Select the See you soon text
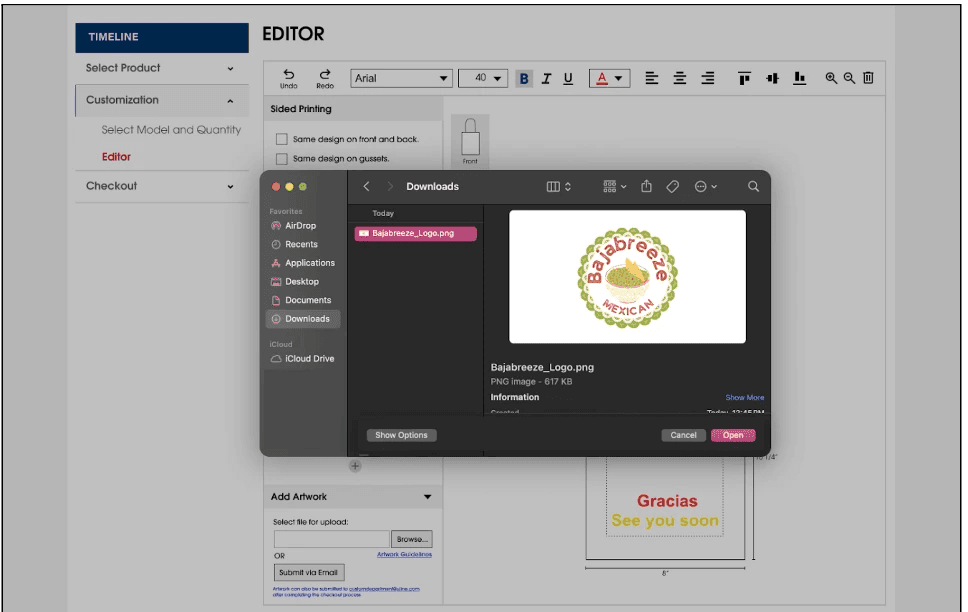Screen dimensions: 968x612 click(x=665, y=521)
